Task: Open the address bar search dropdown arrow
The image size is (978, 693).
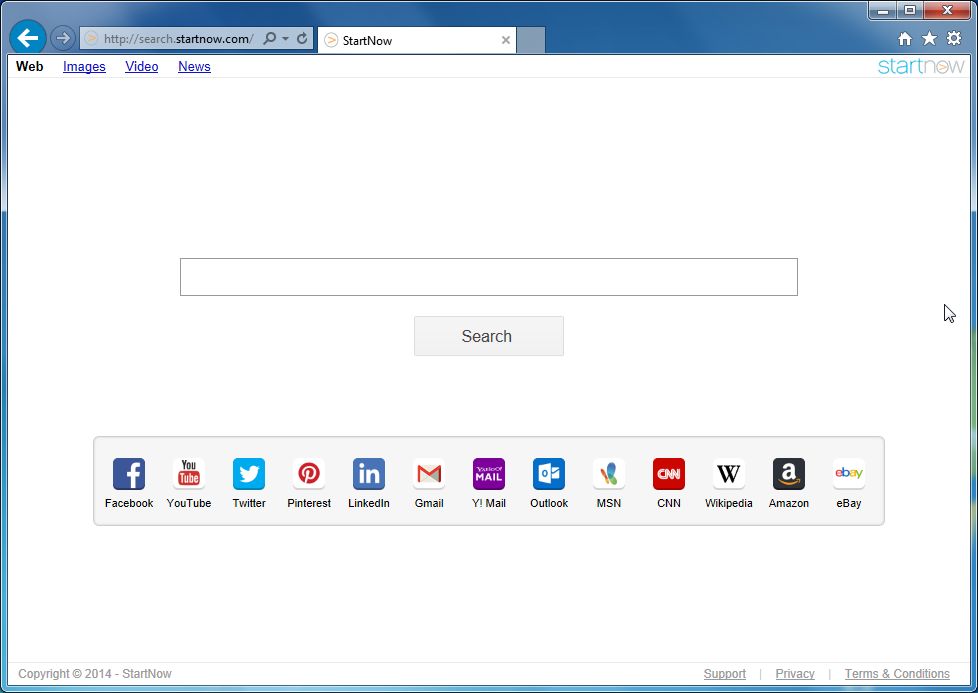Action: coord(283,37)
